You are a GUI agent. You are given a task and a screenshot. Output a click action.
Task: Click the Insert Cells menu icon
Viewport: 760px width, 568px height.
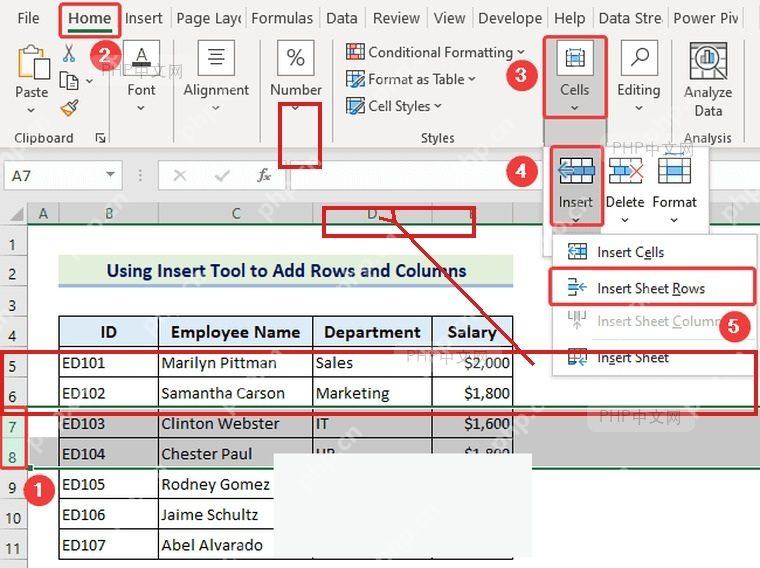tap(577, 252)
